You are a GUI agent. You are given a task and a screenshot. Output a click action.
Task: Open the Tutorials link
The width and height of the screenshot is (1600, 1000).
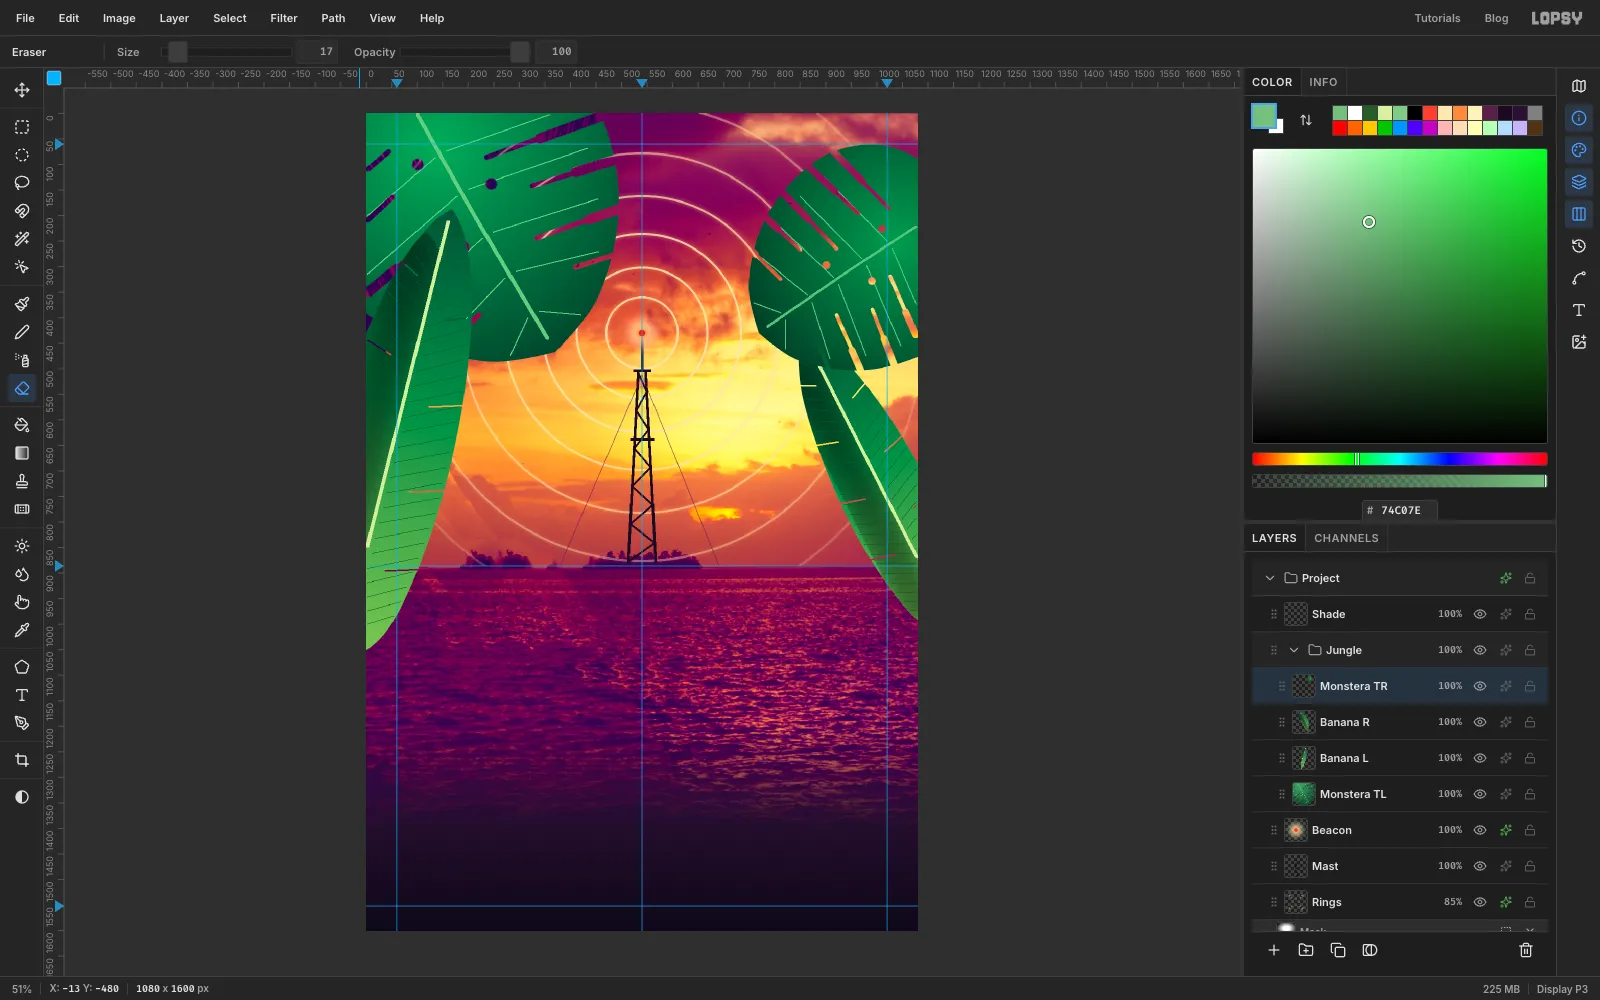click(1437, 18)
